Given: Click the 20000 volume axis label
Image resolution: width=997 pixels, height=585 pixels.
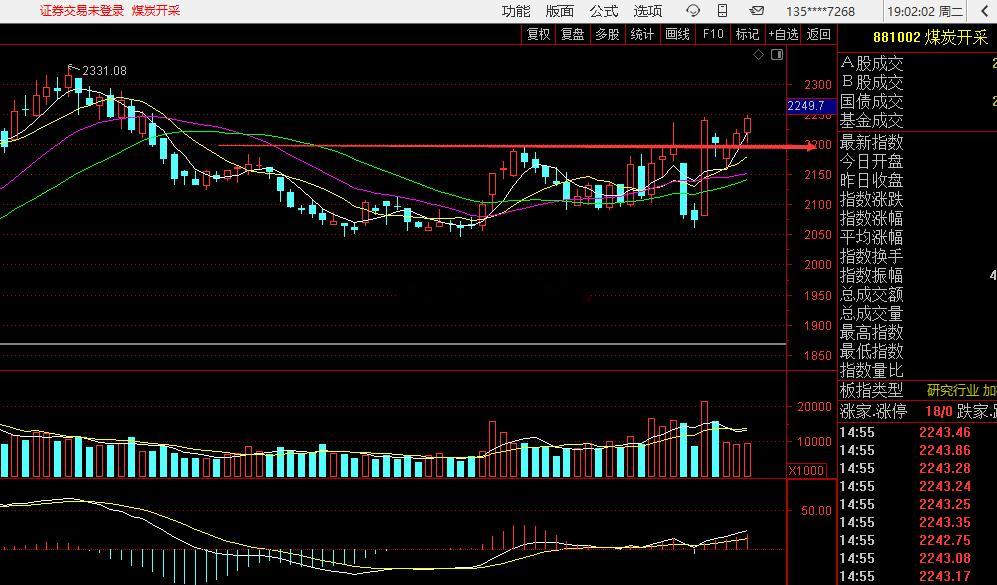Looking at the screenshot, I should [x=815, y=407].
